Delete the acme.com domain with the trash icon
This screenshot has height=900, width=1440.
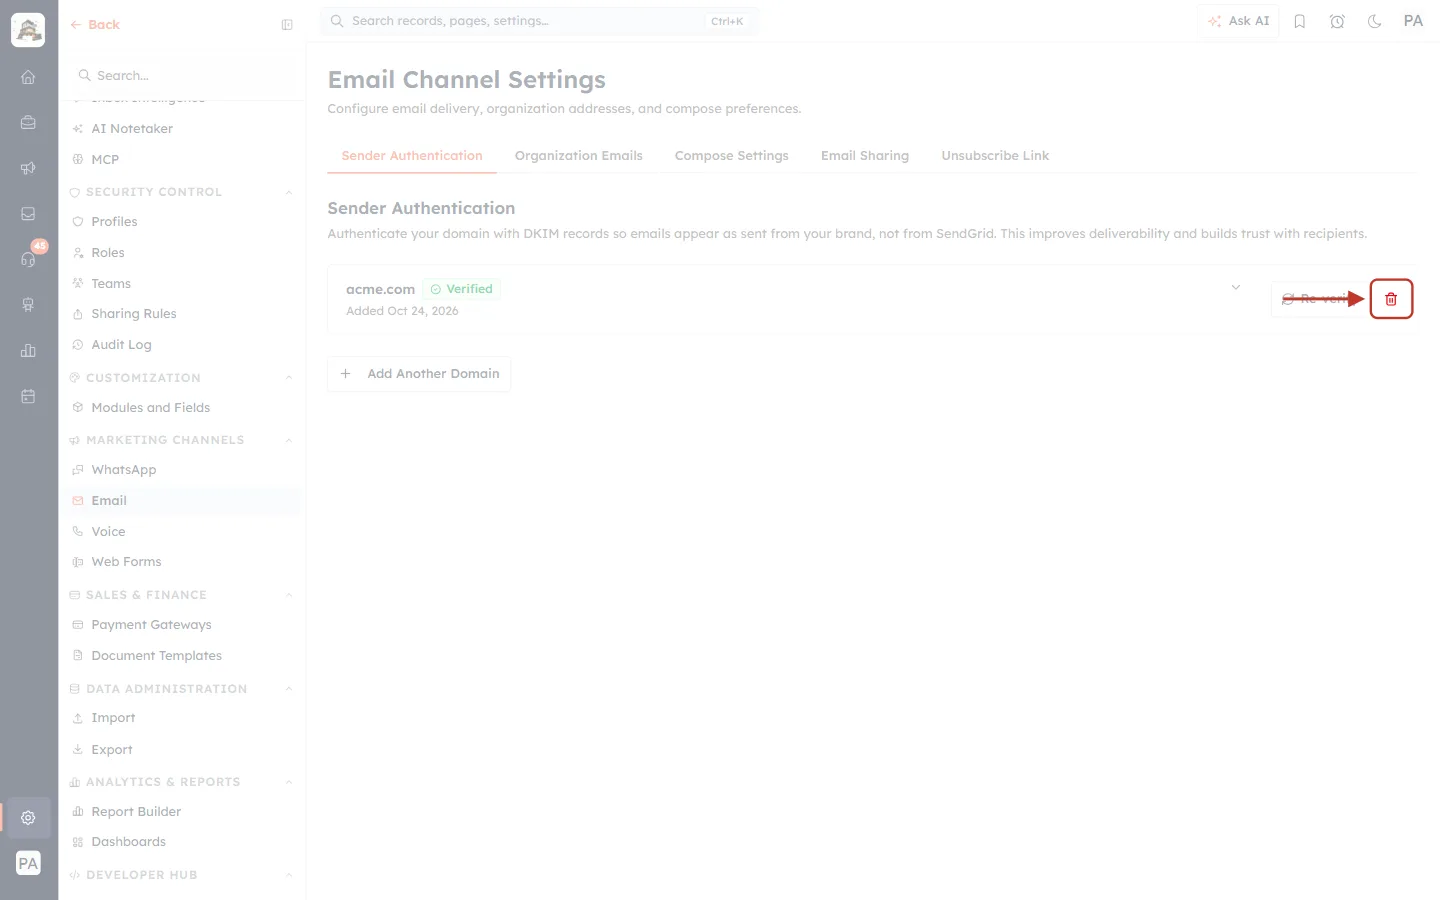coord(1391,299)
